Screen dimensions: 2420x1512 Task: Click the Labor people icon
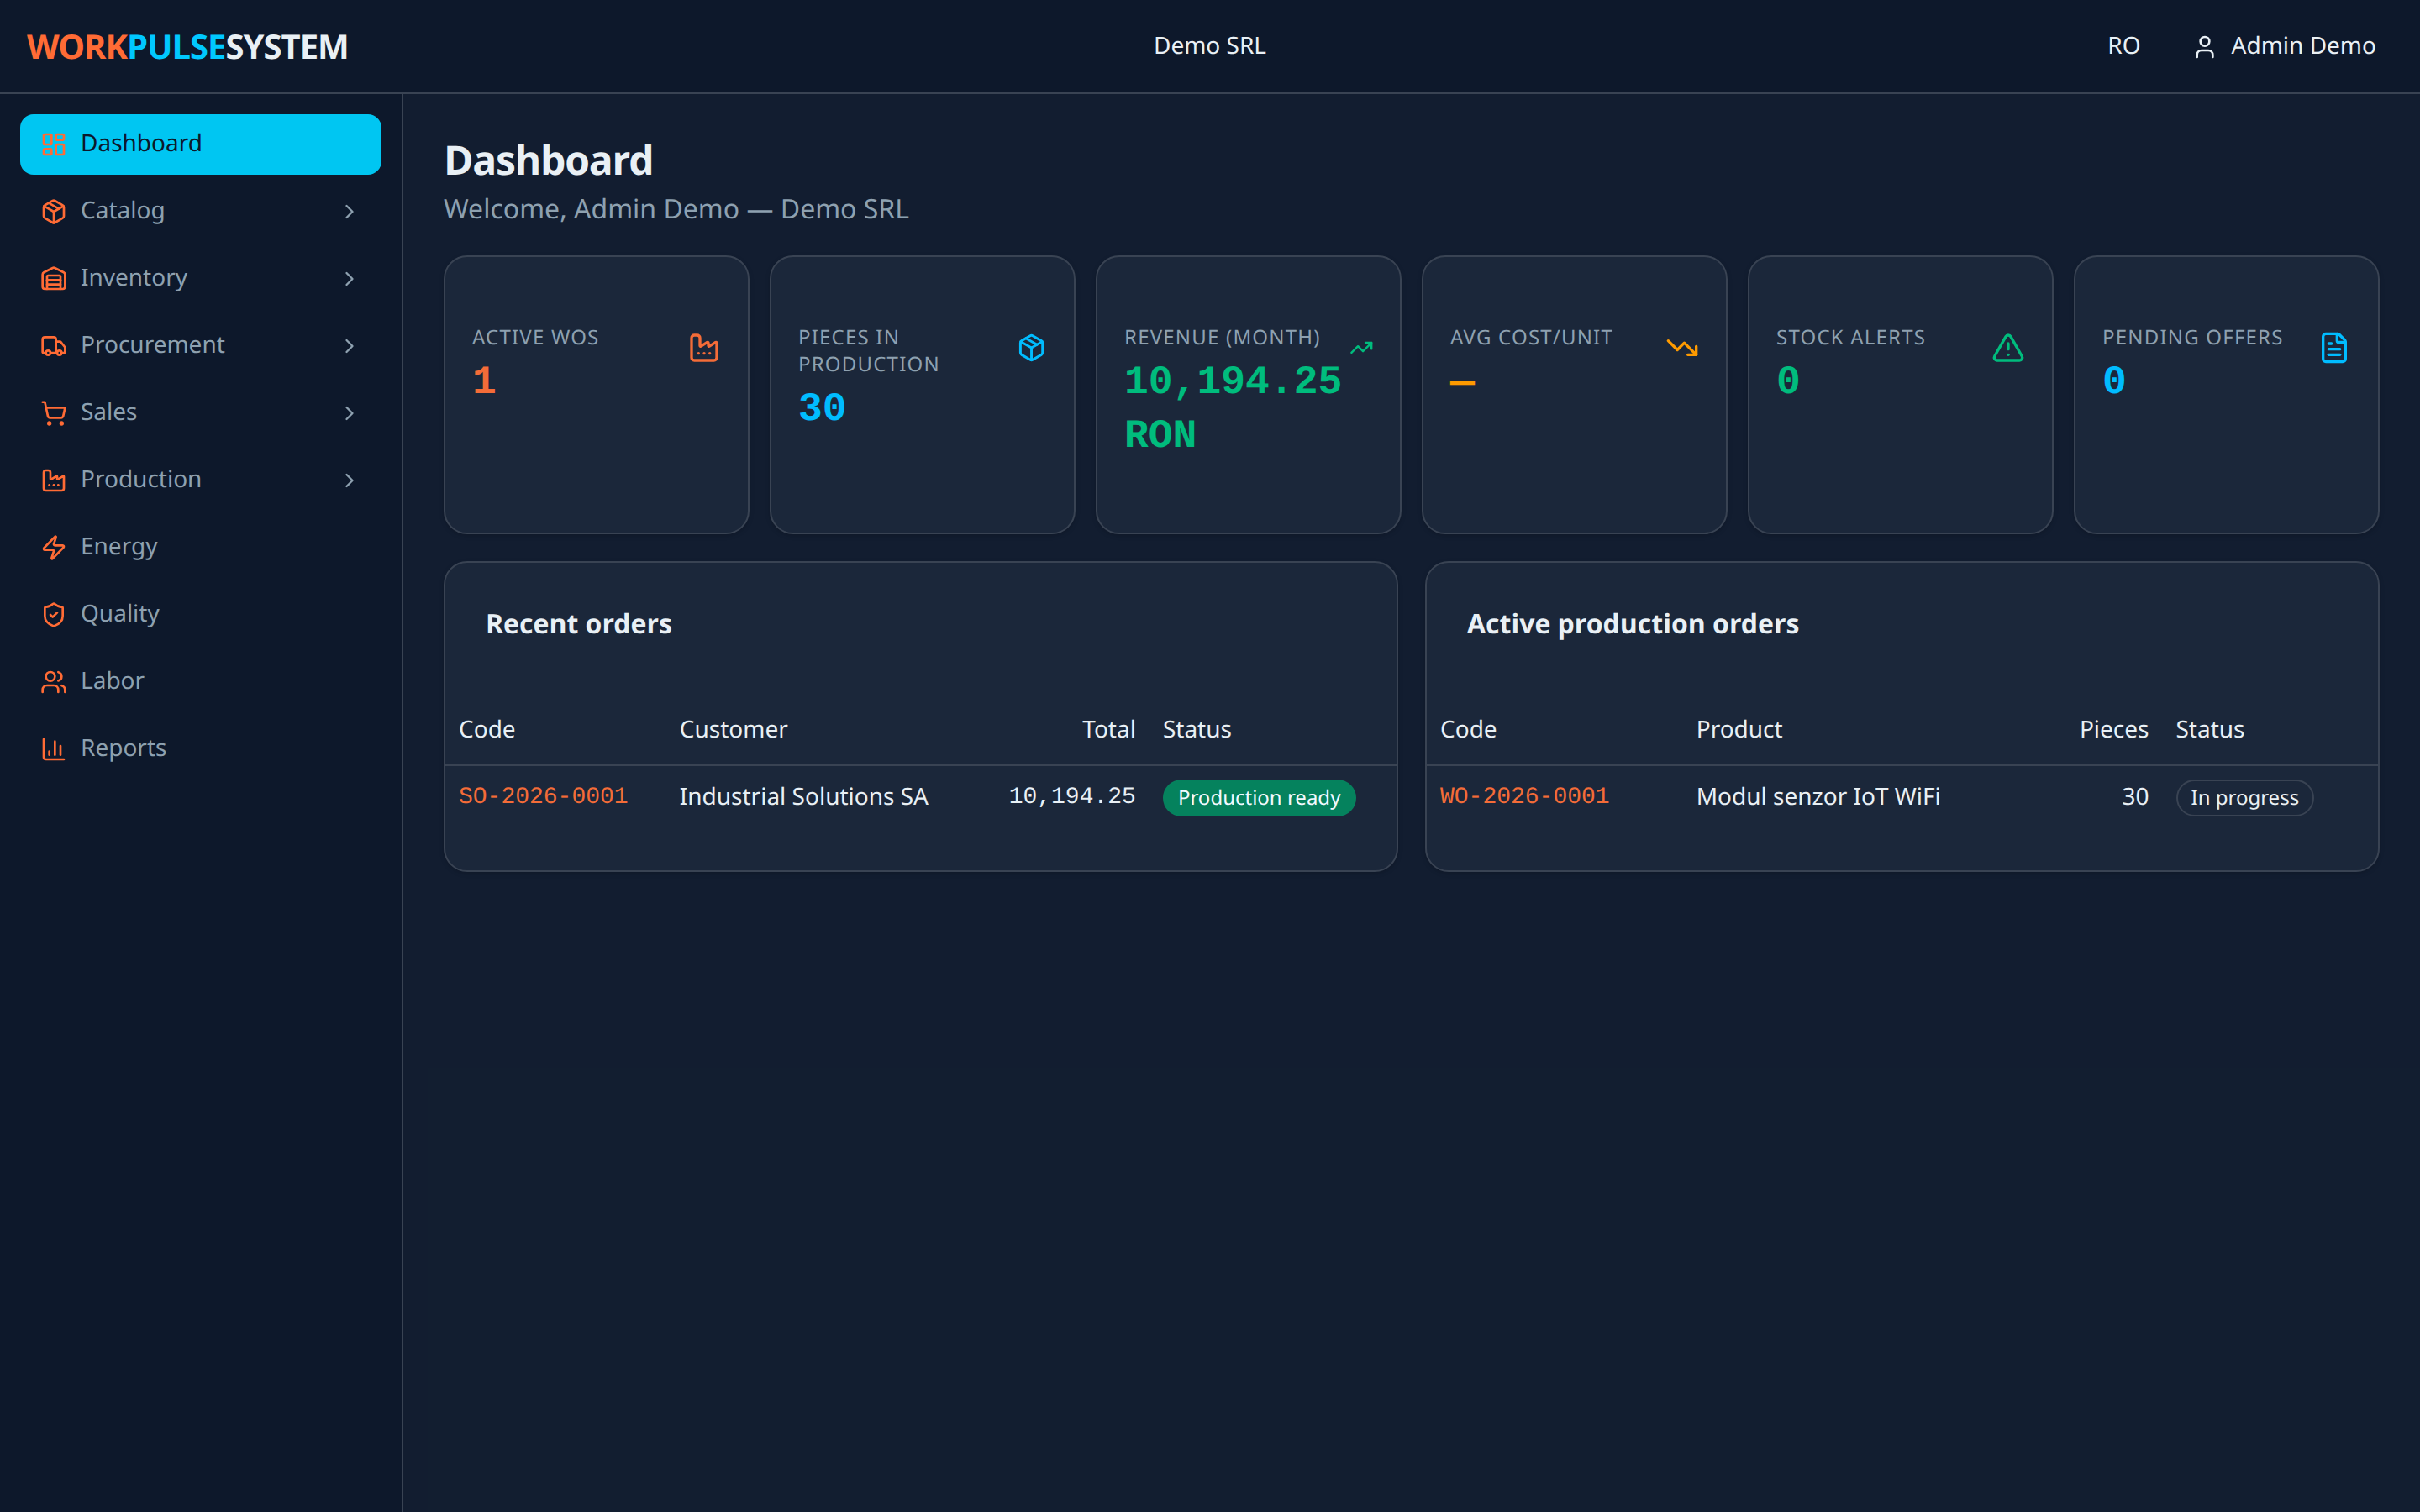tap(54, 681)
